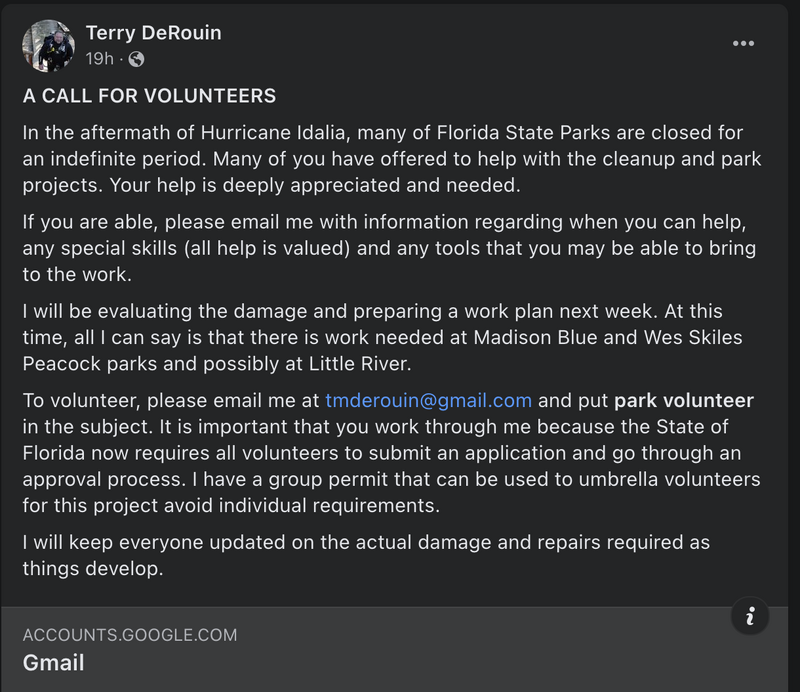Open the three-dot post options menu
The width and height of the screenshot is (800, 692).
pyautogui.click(x=743, y=44)
